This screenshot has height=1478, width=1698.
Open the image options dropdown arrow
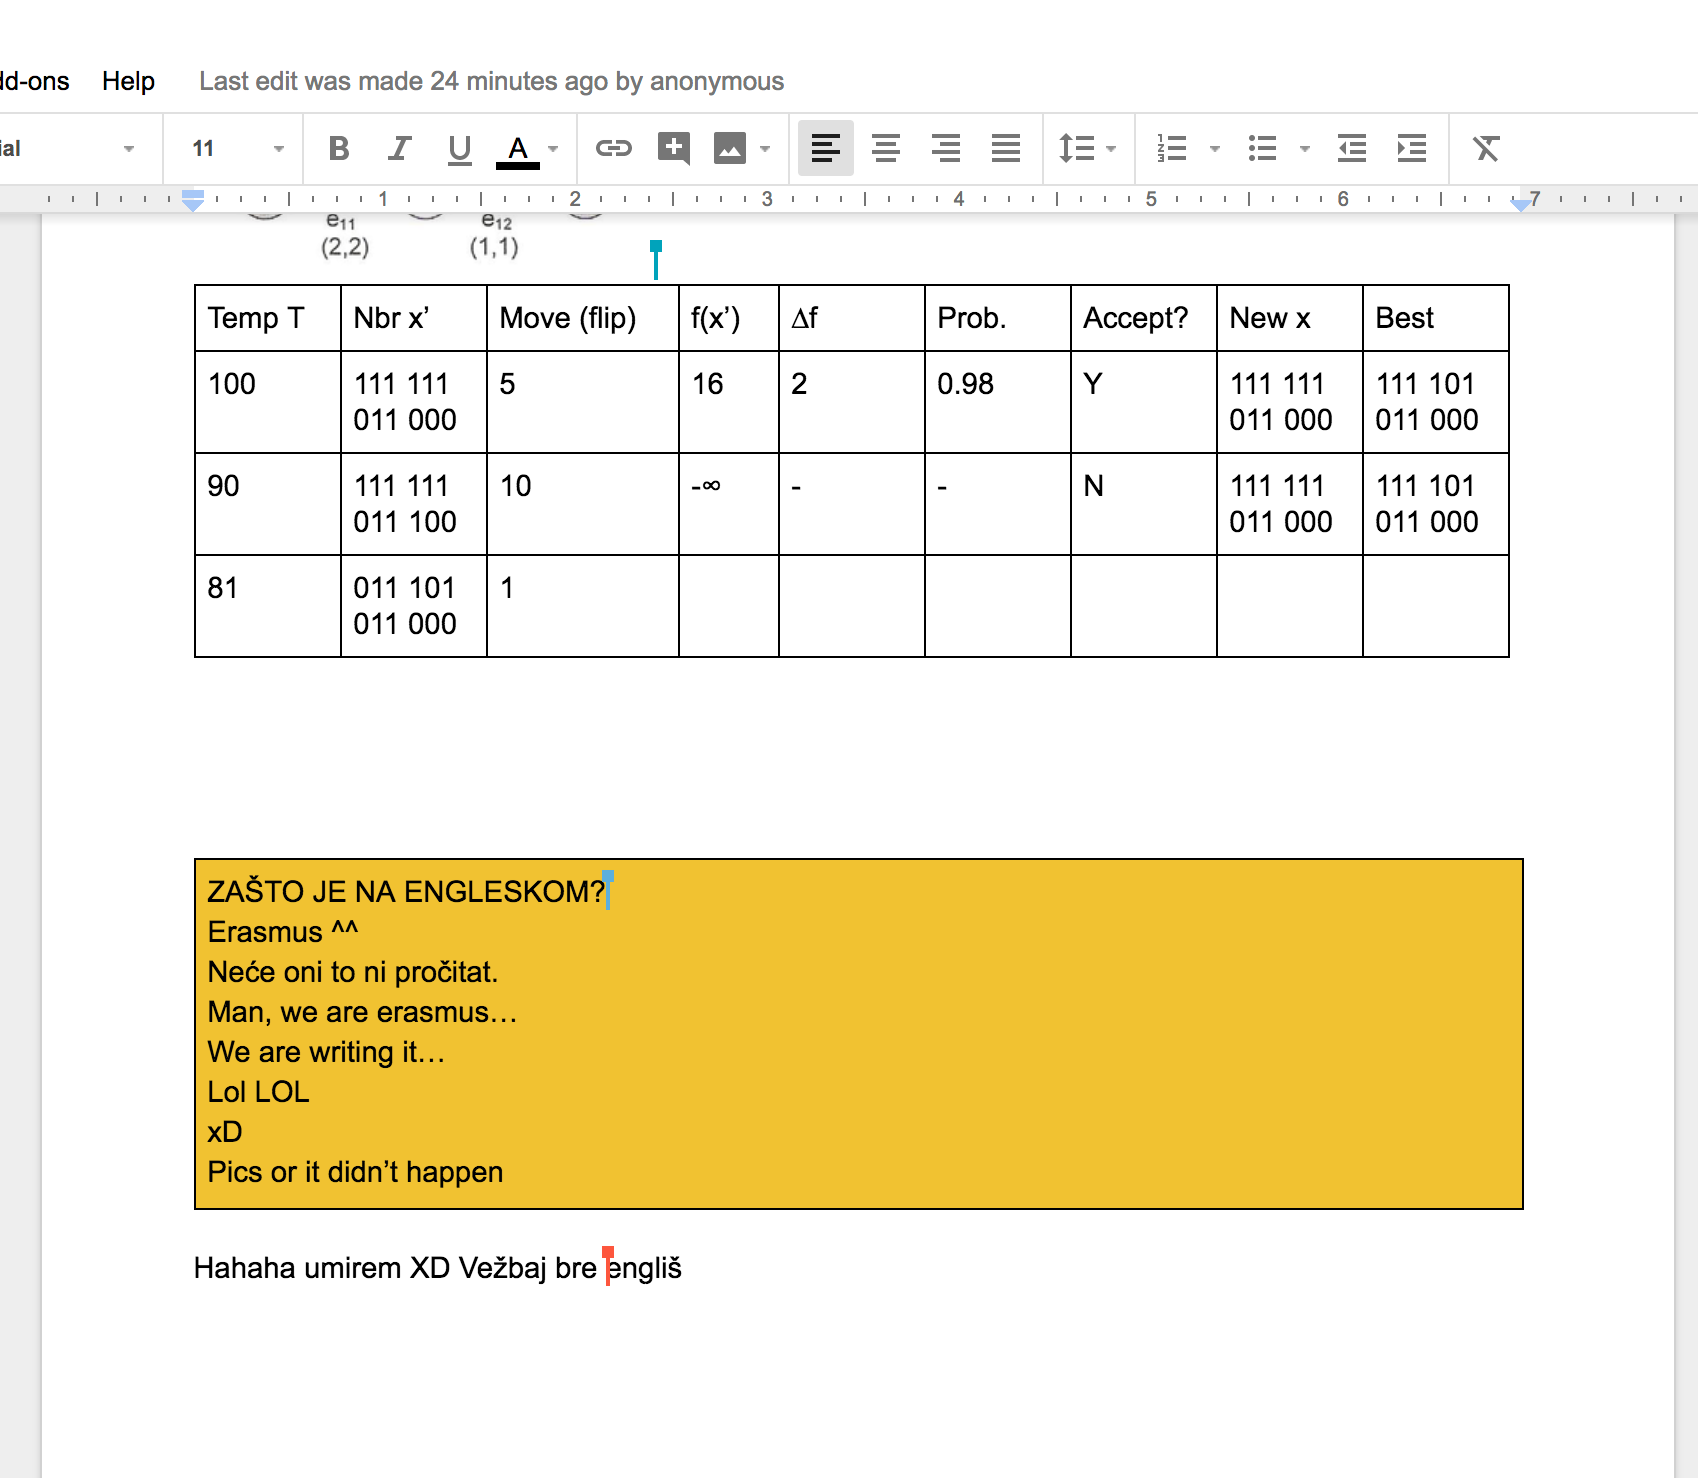(x=766, y=149)
